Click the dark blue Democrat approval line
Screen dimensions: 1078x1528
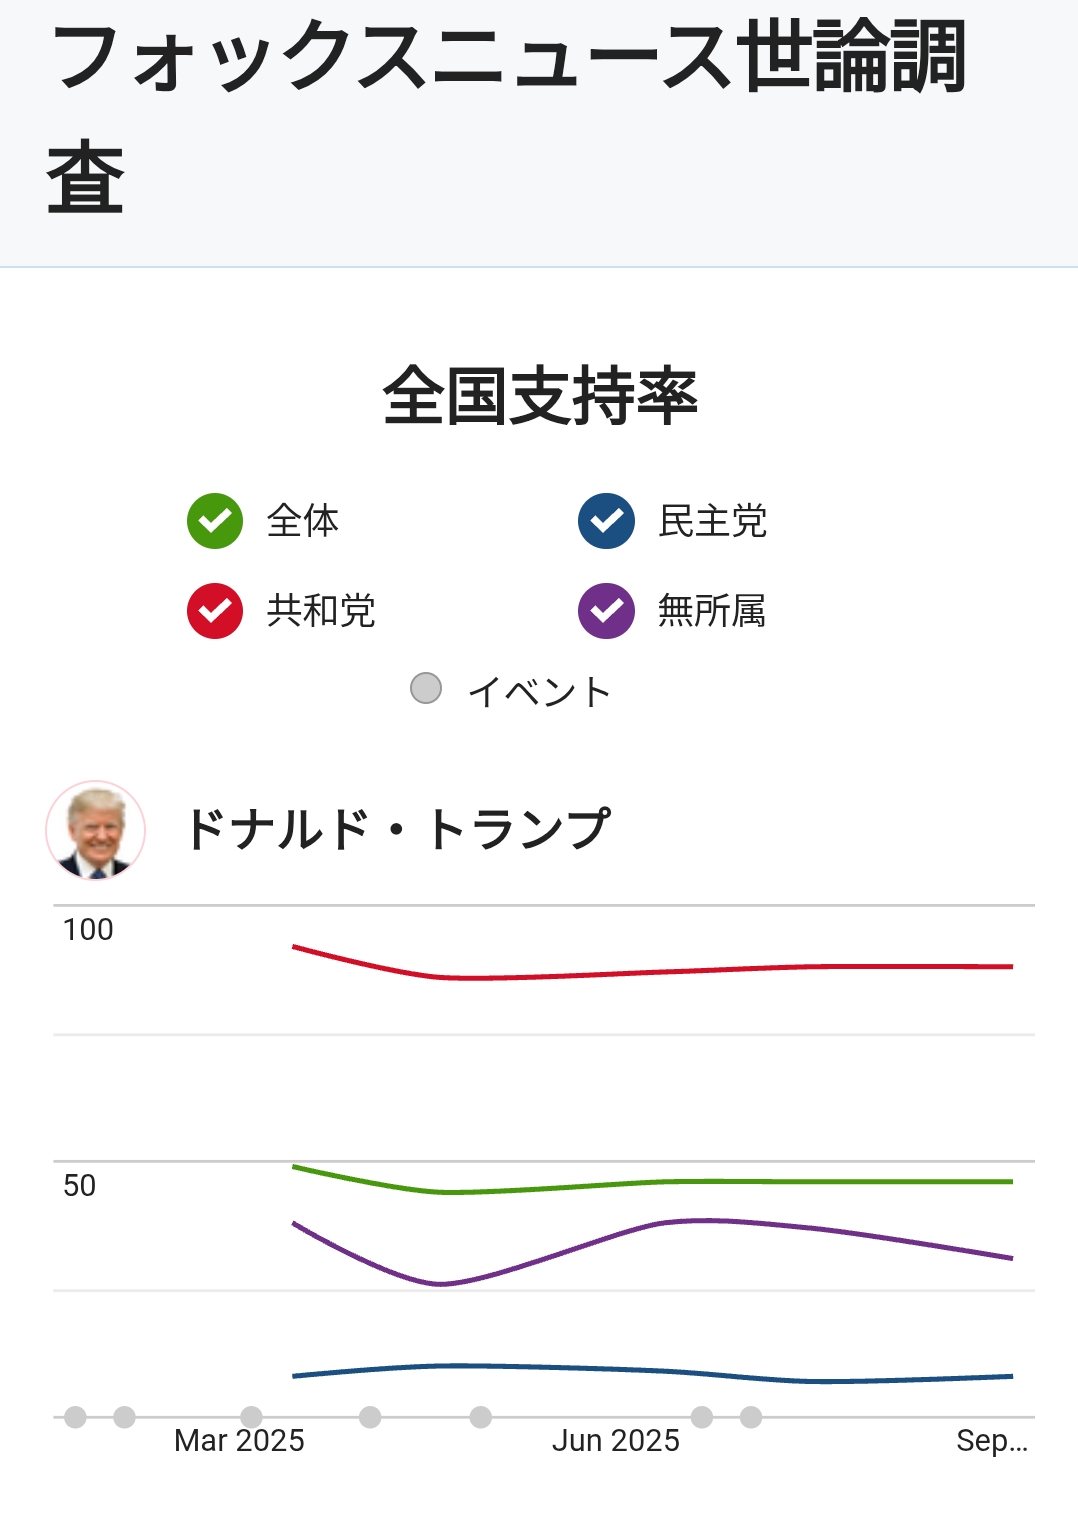[x=600, y=1368]
